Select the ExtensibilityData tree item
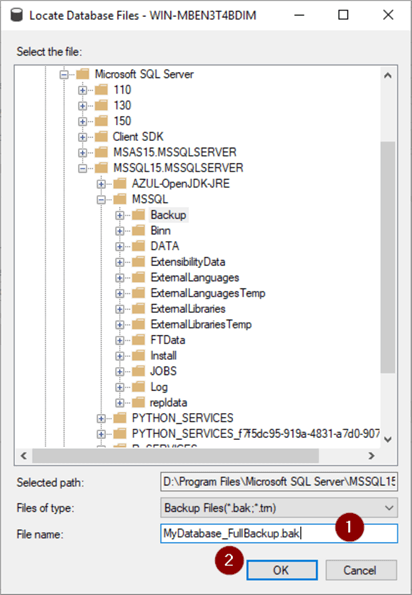Viewport: 412px width, 595px height. coord(188,262)
